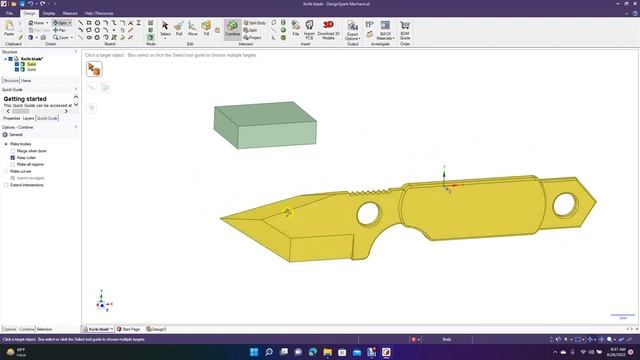Click the Sketch ellipse tool

[89, 37]
